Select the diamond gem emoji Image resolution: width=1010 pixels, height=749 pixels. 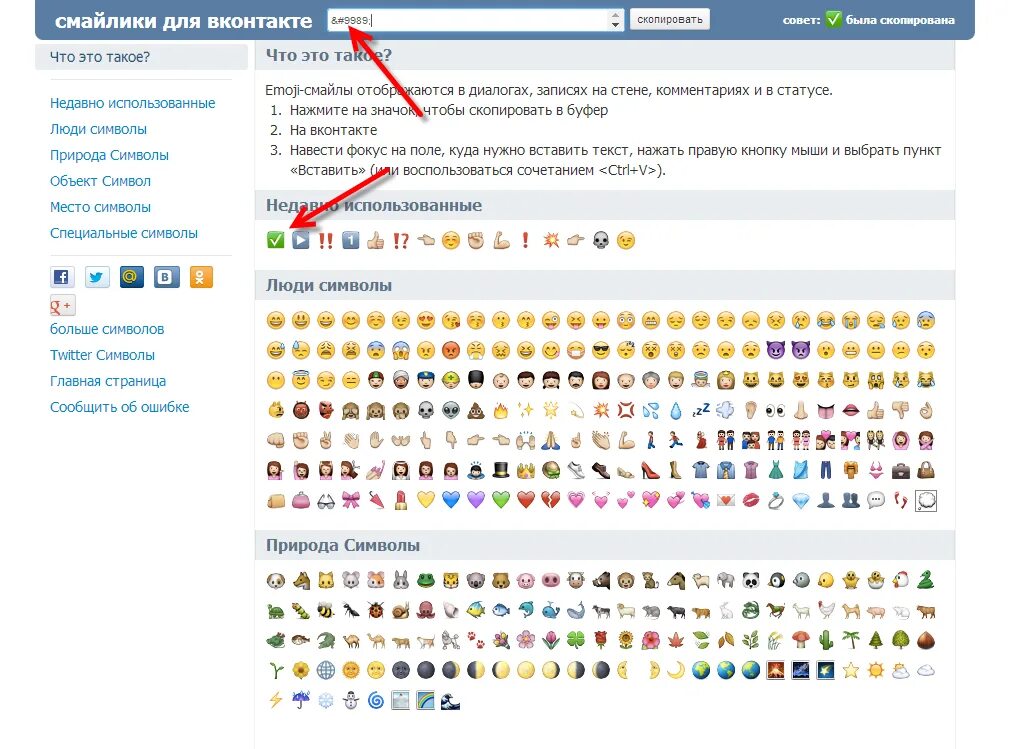click(x=801, y=500)
